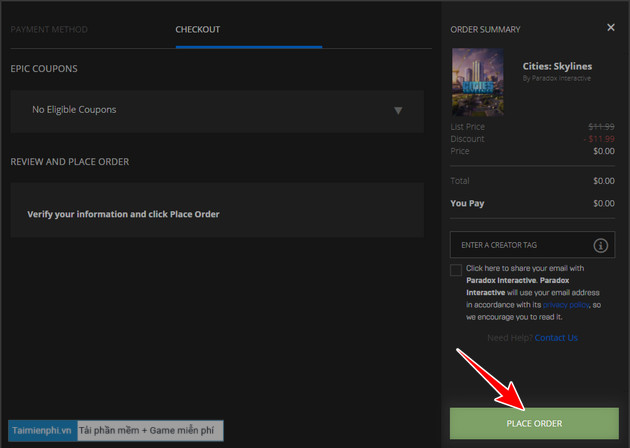Follow the Contact Us link

[556, 338]
